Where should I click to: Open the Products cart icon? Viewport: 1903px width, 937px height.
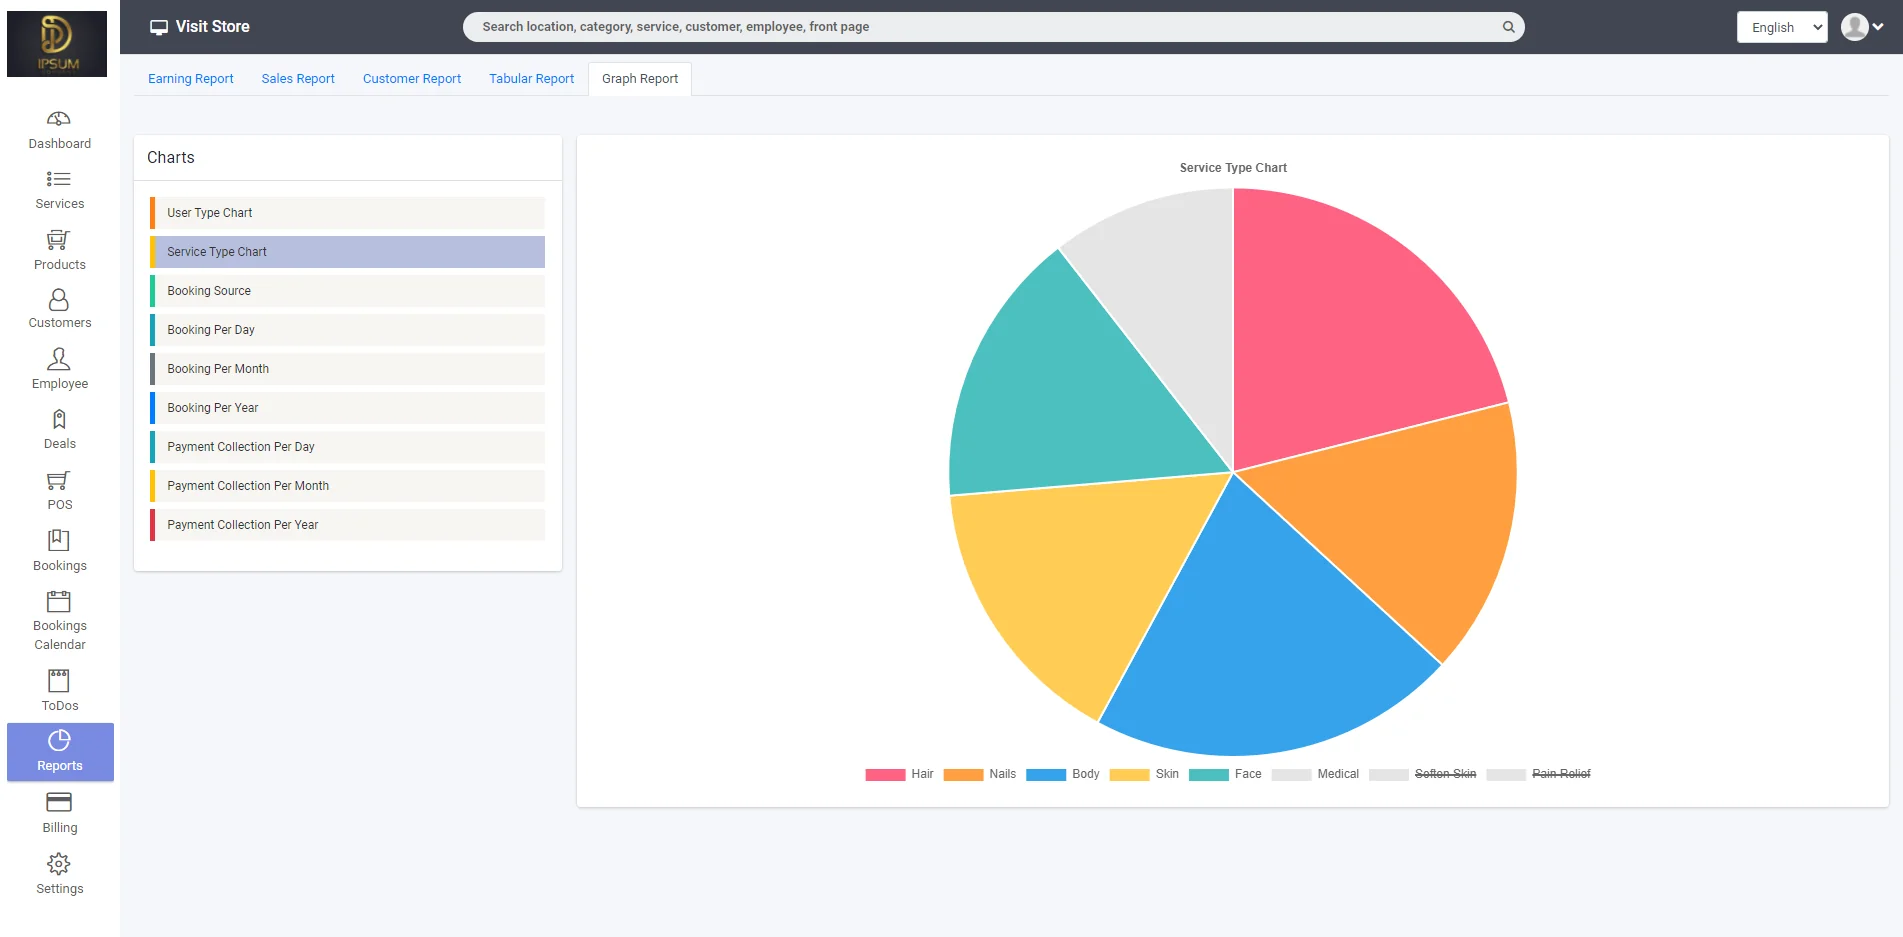(x=59, y=240)
